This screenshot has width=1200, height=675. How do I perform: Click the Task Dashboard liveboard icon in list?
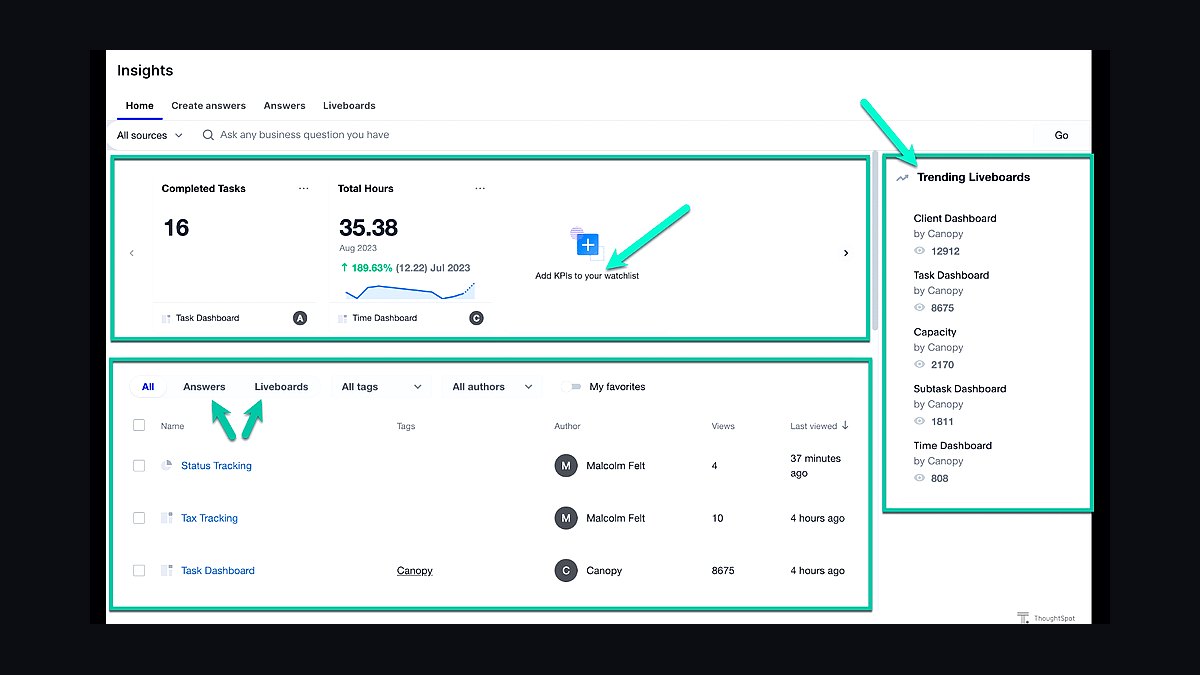coord(167,570)
